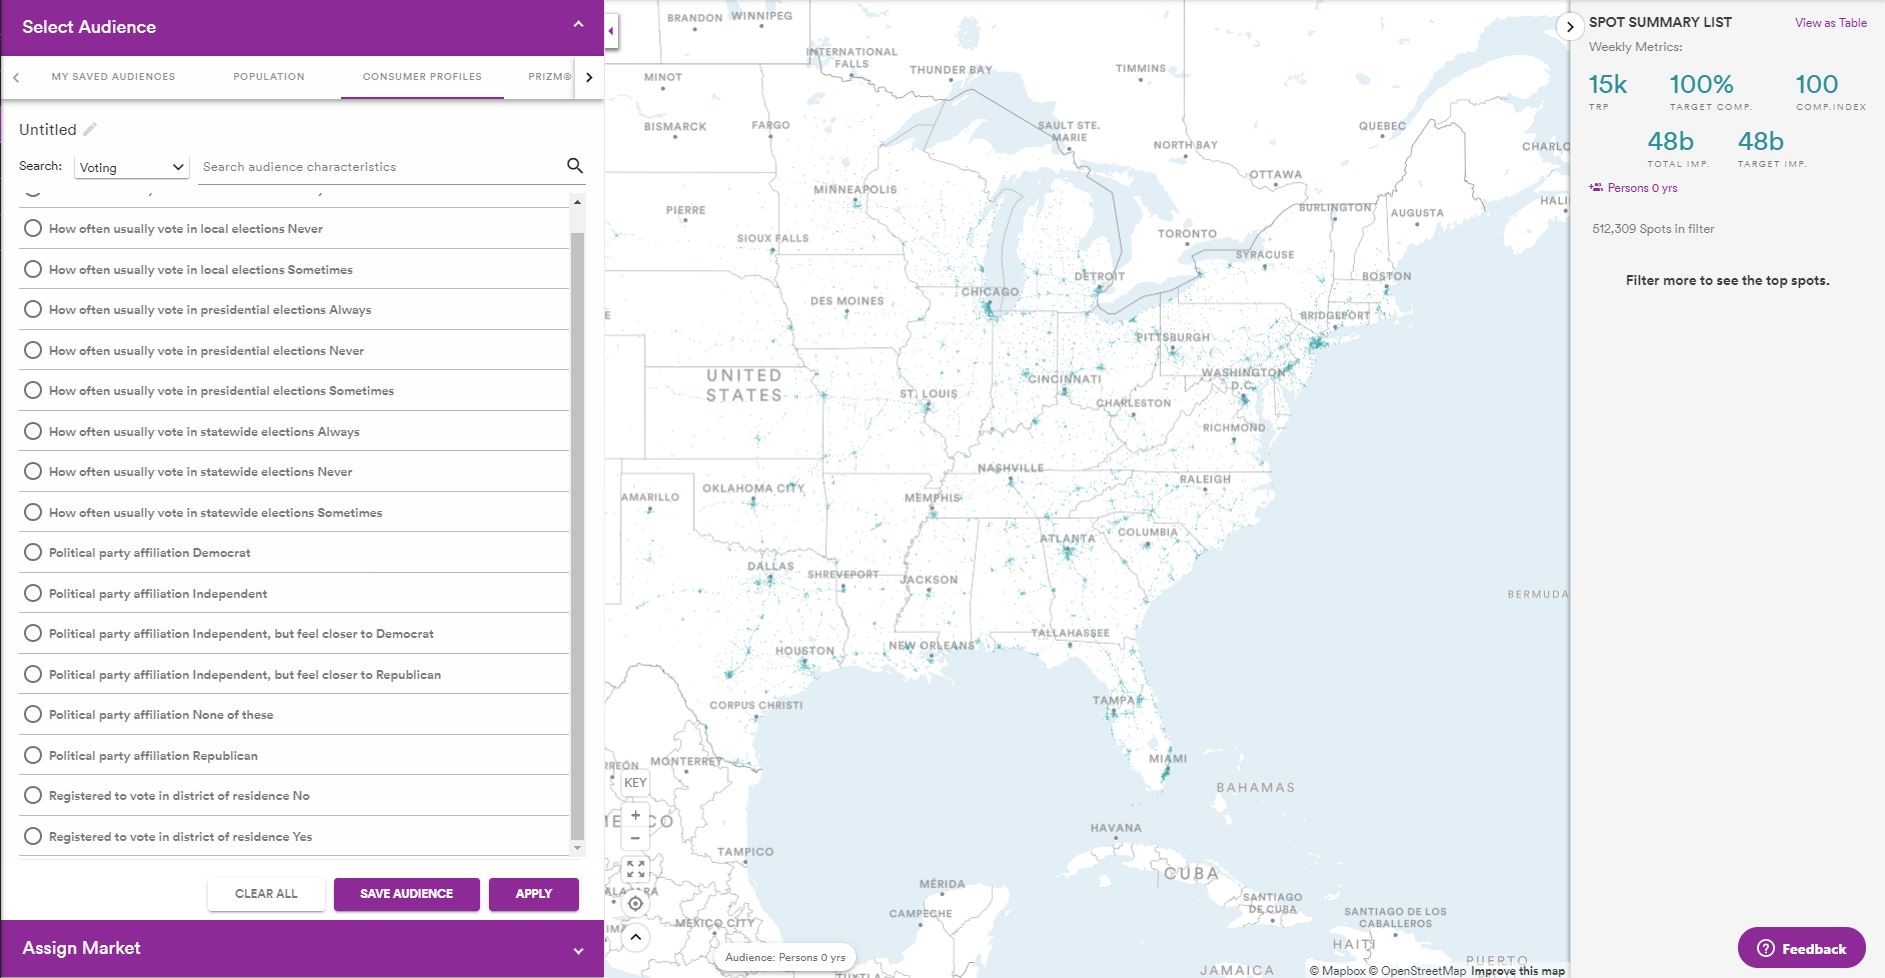Open the map KEY legend
The width and height of the screenshot is (1885, 978).
click(x=635, y=783)
